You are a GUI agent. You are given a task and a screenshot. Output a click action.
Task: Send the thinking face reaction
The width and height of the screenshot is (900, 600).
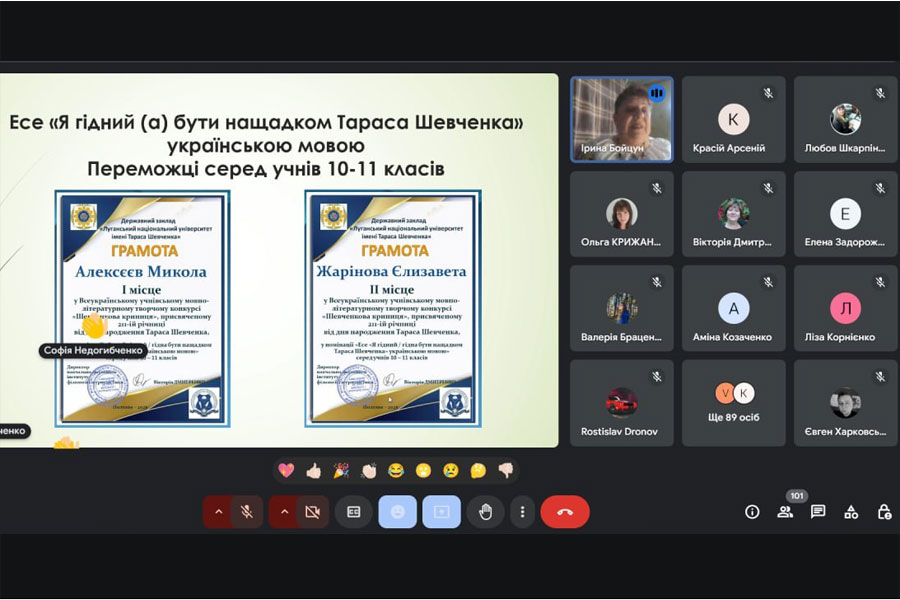[x=478, y=471]
